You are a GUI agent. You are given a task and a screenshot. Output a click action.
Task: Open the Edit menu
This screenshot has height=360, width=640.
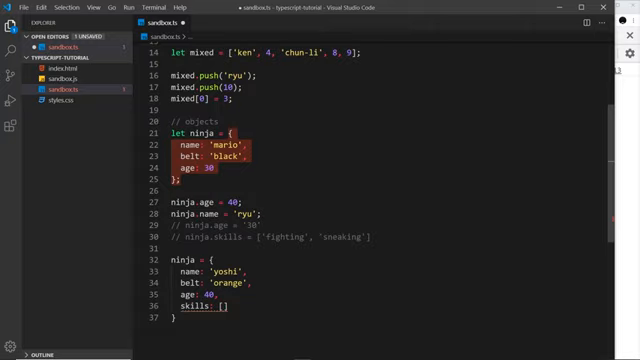(x=41, y=7)
